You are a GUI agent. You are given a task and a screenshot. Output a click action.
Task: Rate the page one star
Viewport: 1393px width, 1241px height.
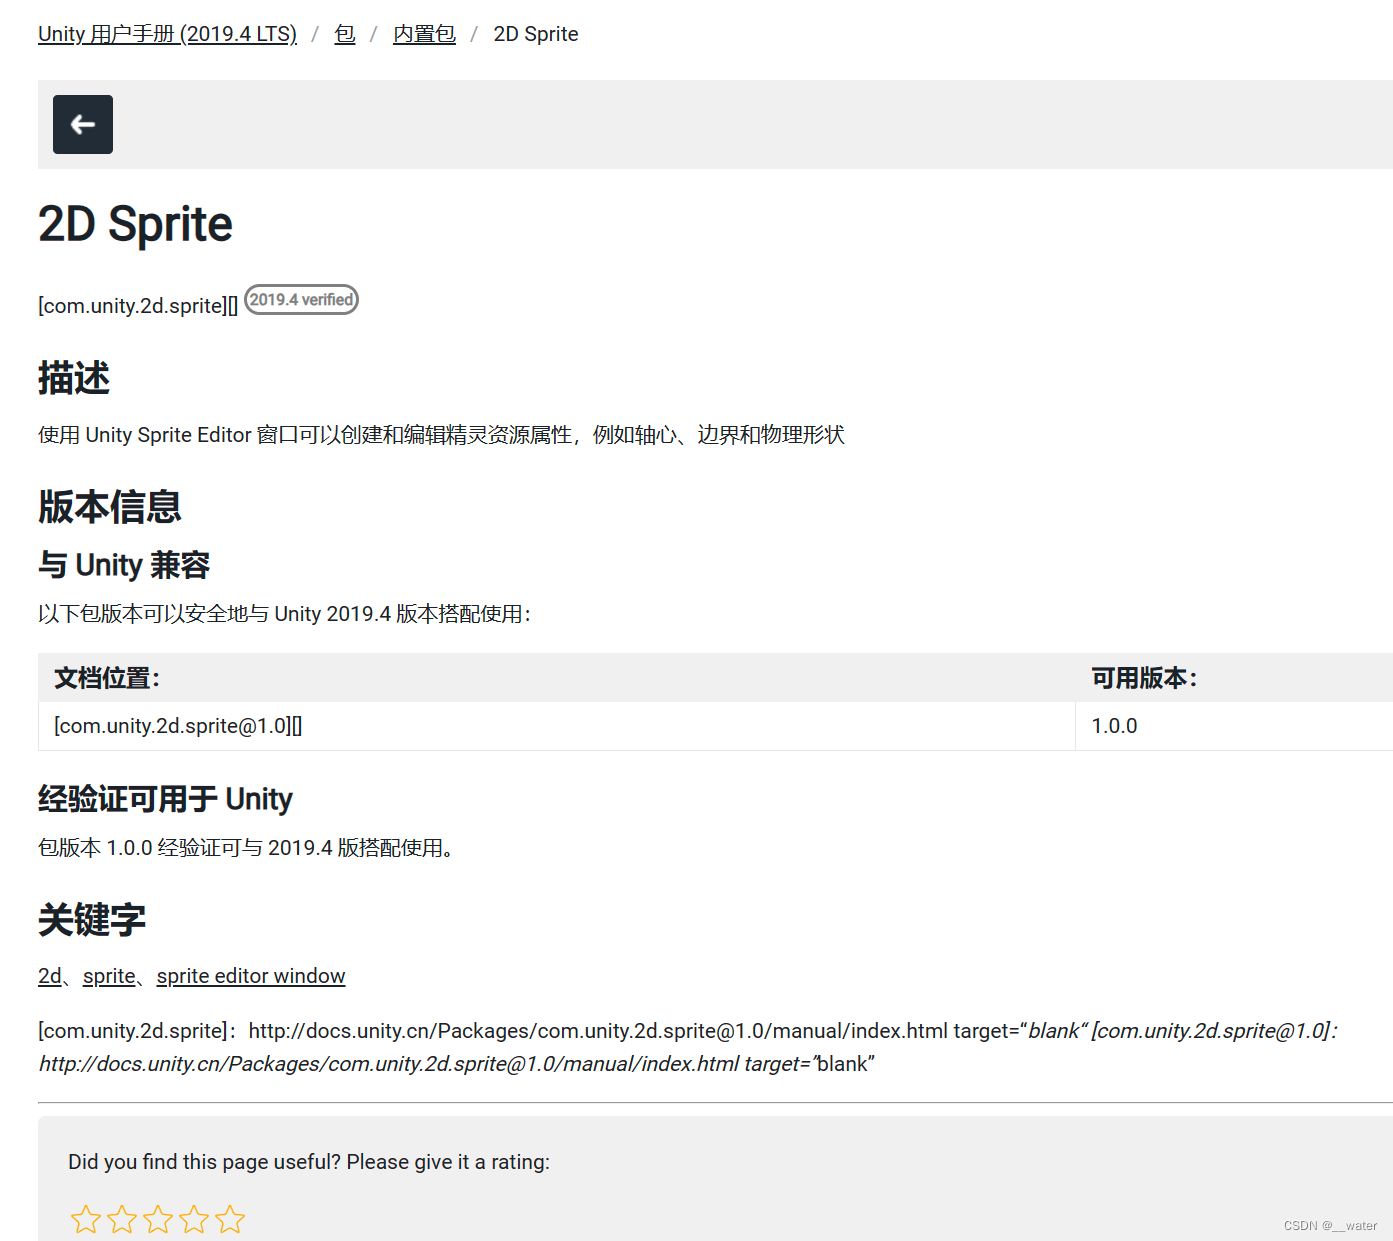tap(86, 1219)
